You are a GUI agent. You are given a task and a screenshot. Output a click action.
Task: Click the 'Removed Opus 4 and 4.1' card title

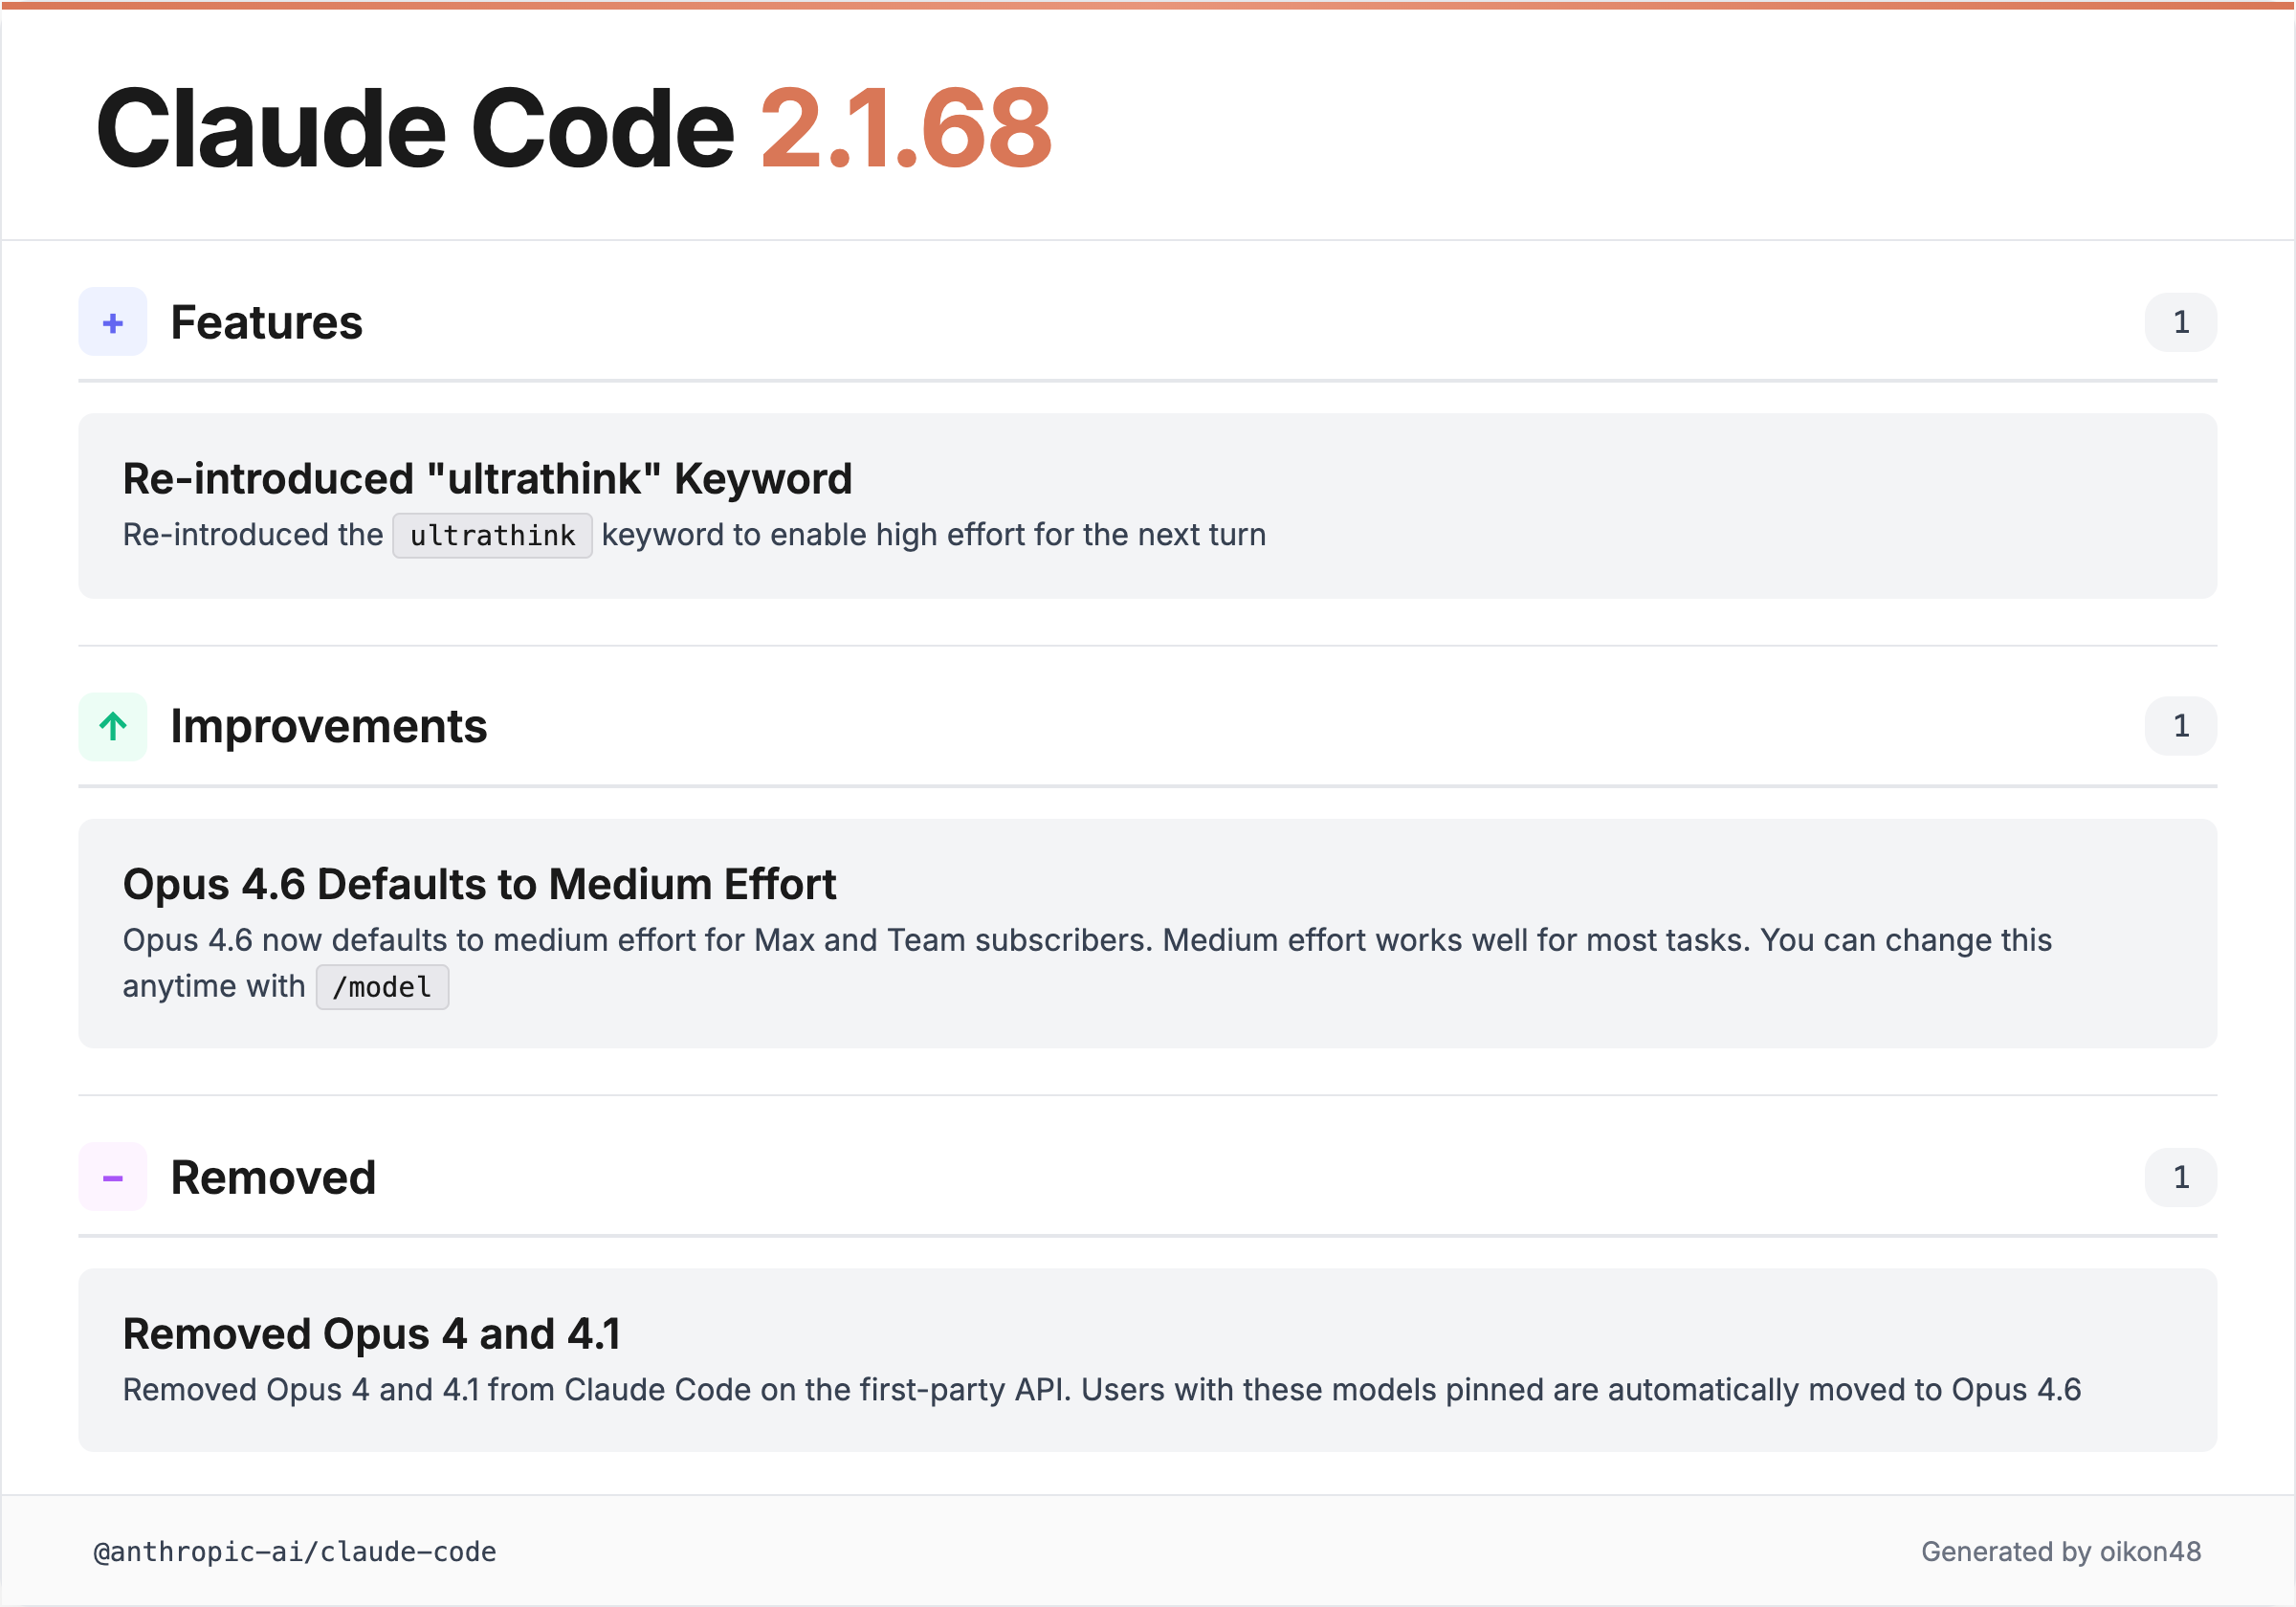click(x=372, y=1334)
